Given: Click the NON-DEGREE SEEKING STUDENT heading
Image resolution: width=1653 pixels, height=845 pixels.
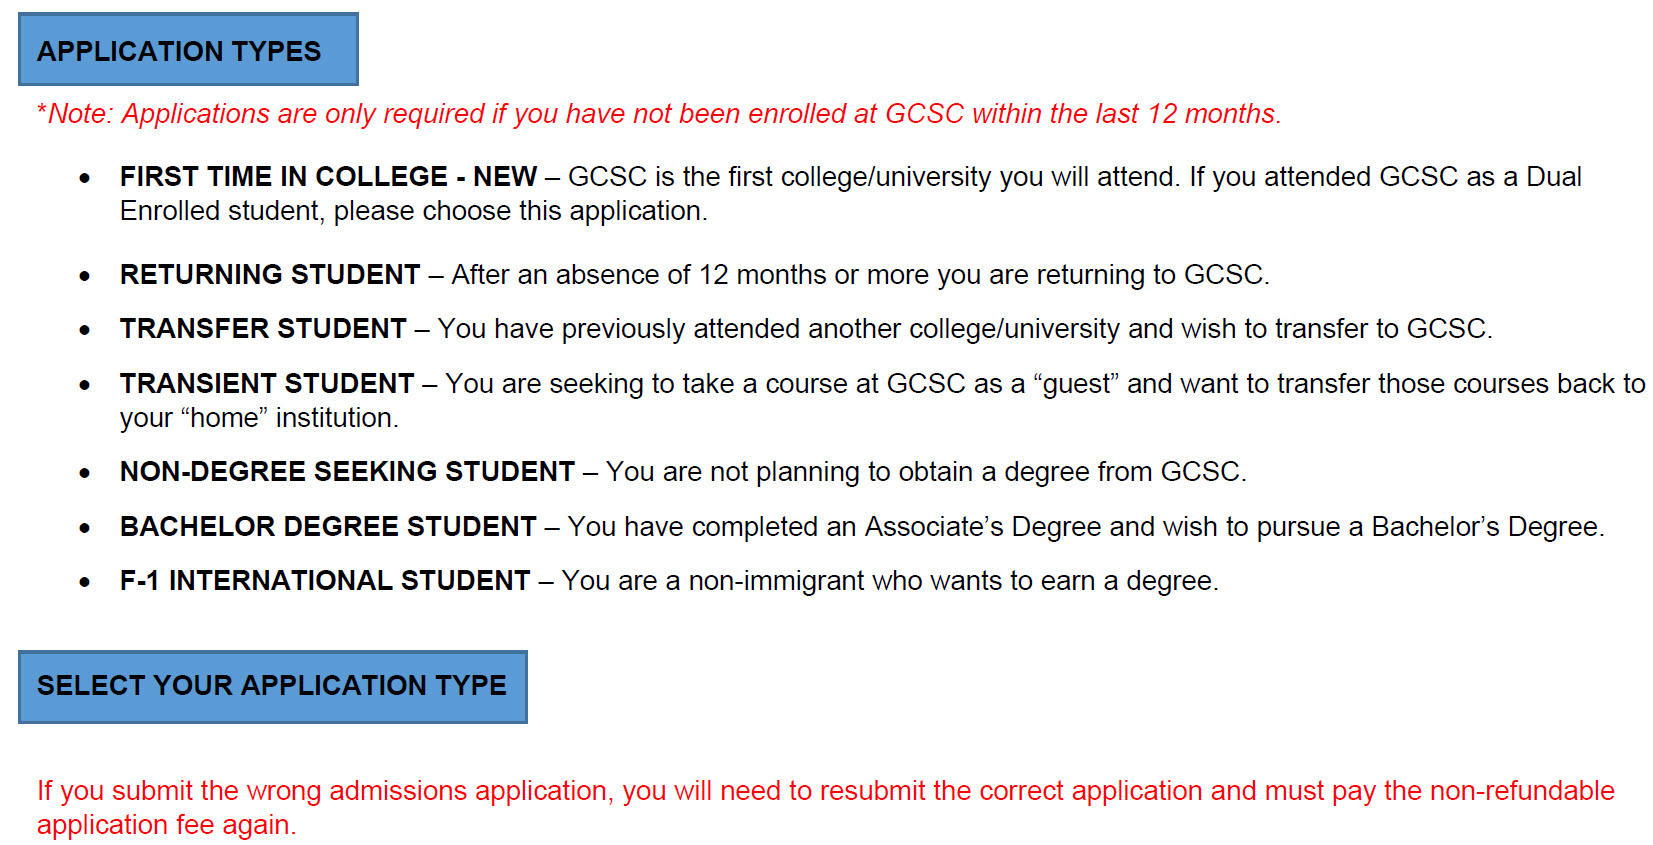Looking at the screenshot, I should [x=347, y=471].
